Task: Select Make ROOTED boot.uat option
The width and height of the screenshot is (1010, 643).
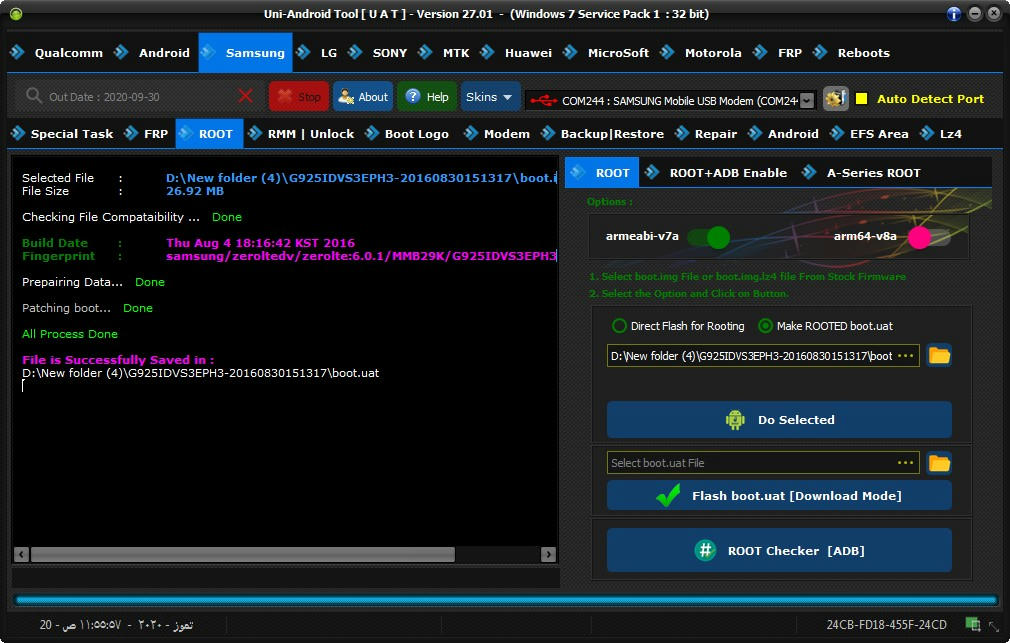Action: (x=826, y=326)
